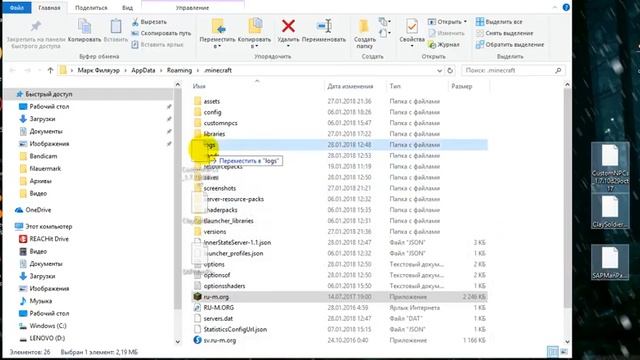Click the Rename (Переименовать) icon
Viewport: 640px width, 360px height.
(324, 27)
